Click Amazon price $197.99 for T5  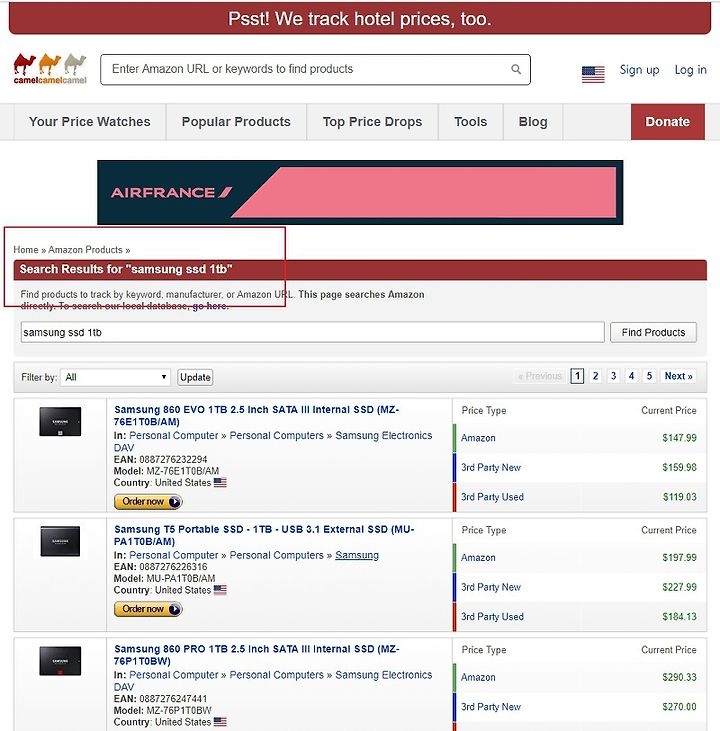[679, 558]
